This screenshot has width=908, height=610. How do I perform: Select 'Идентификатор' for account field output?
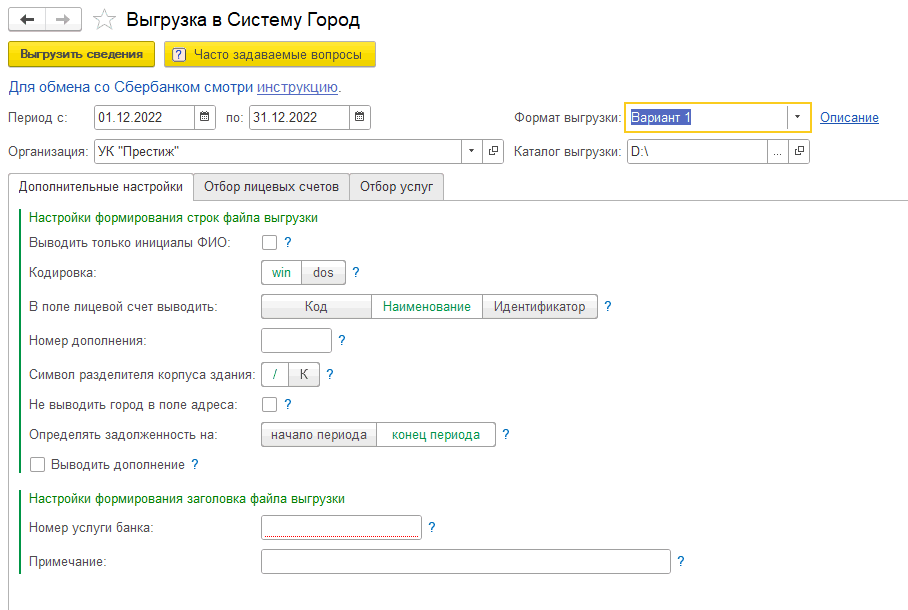[x=539, y=307]
